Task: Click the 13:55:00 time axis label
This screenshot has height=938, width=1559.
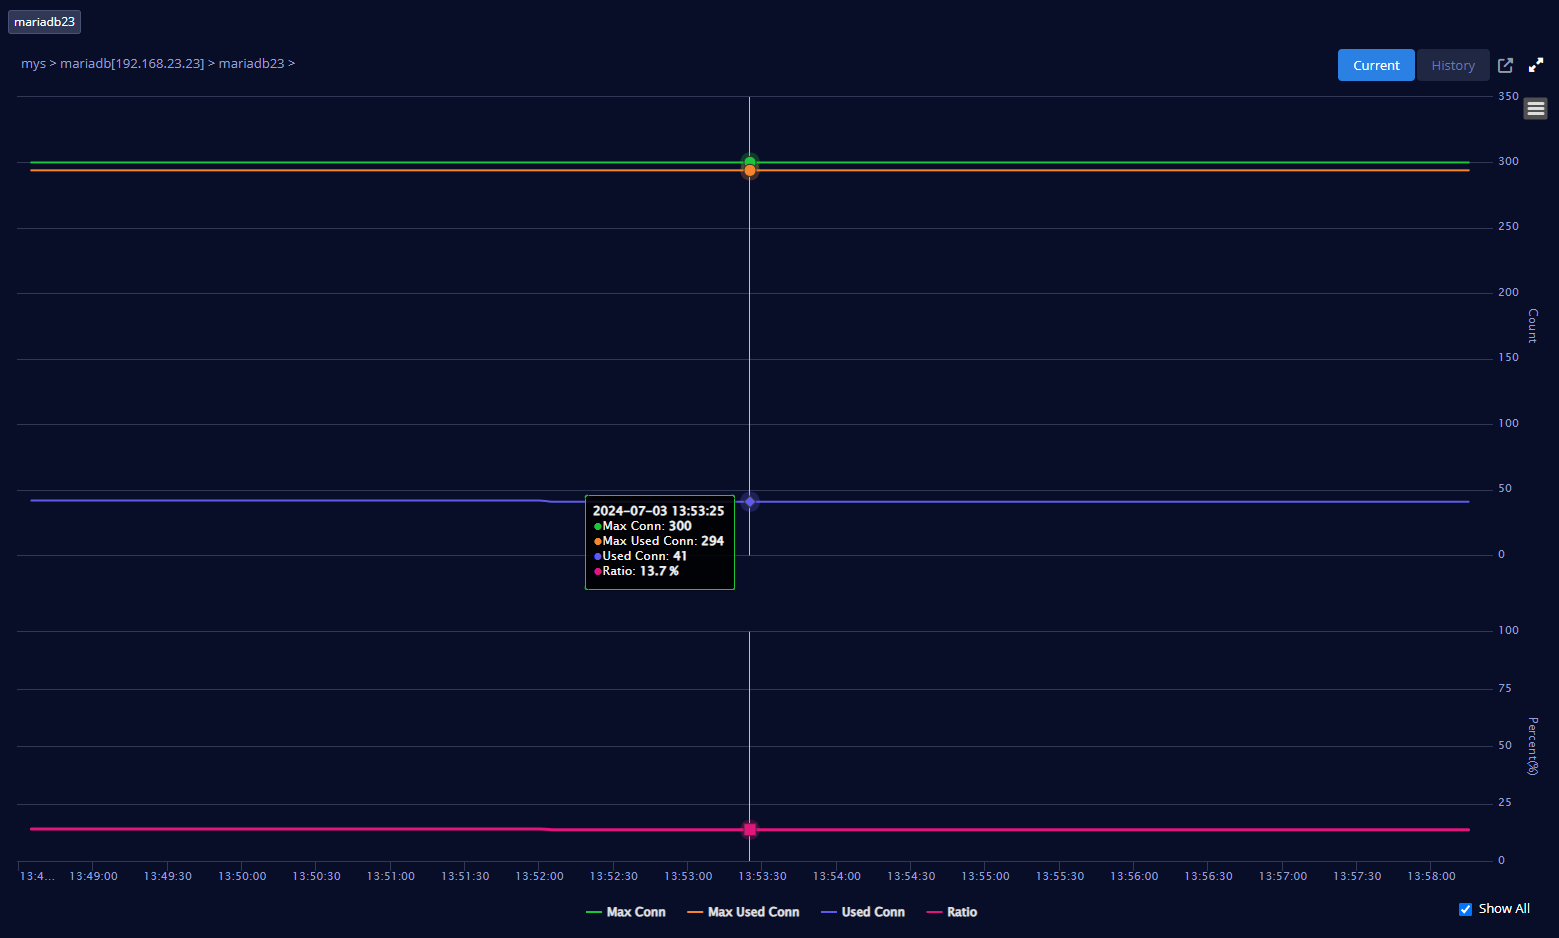Action: tap(985, 876)
